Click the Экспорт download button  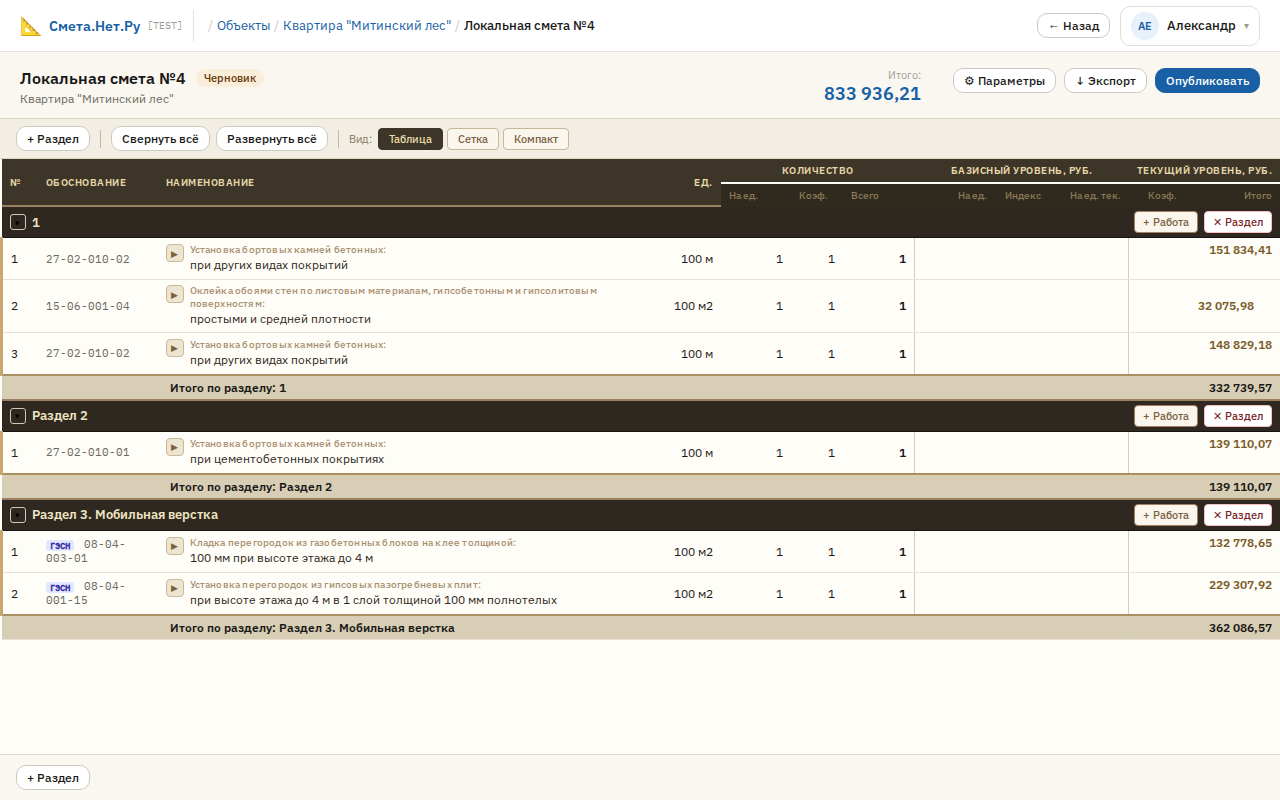click(x=1105, y=81)
